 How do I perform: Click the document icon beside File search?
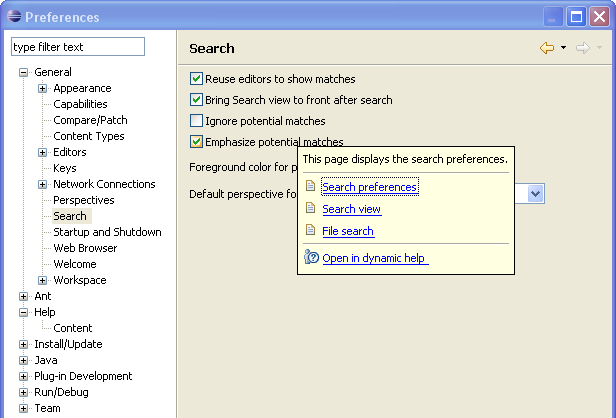pos(310,229)
